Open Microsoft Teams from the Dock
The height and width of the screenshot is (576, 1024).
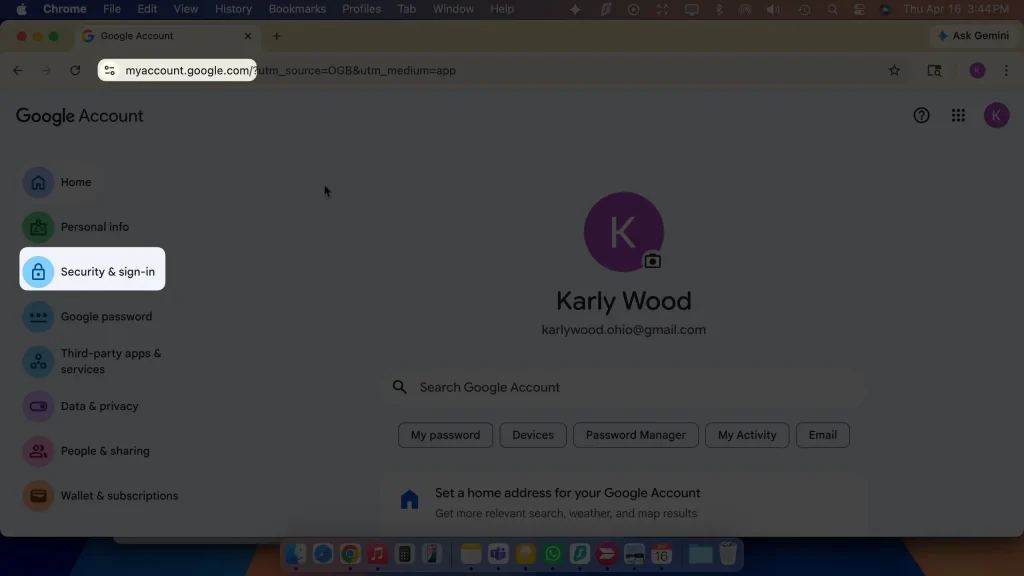coord(498,554)
